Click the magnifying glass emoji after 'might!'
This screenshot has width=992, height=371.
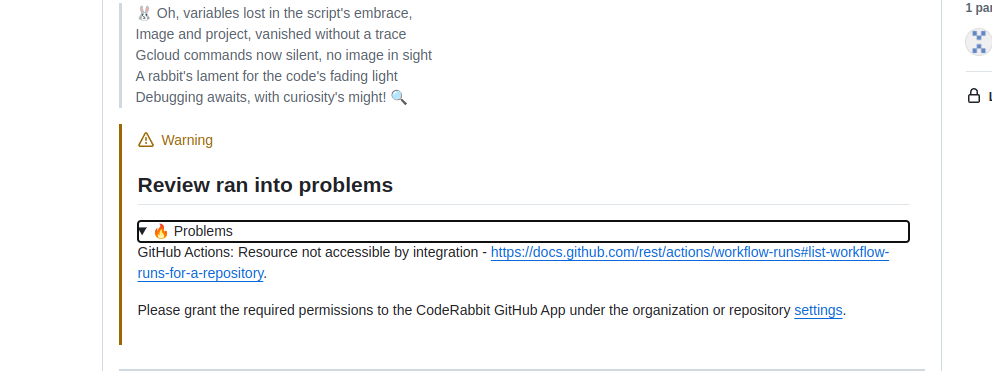pos(399,97)
